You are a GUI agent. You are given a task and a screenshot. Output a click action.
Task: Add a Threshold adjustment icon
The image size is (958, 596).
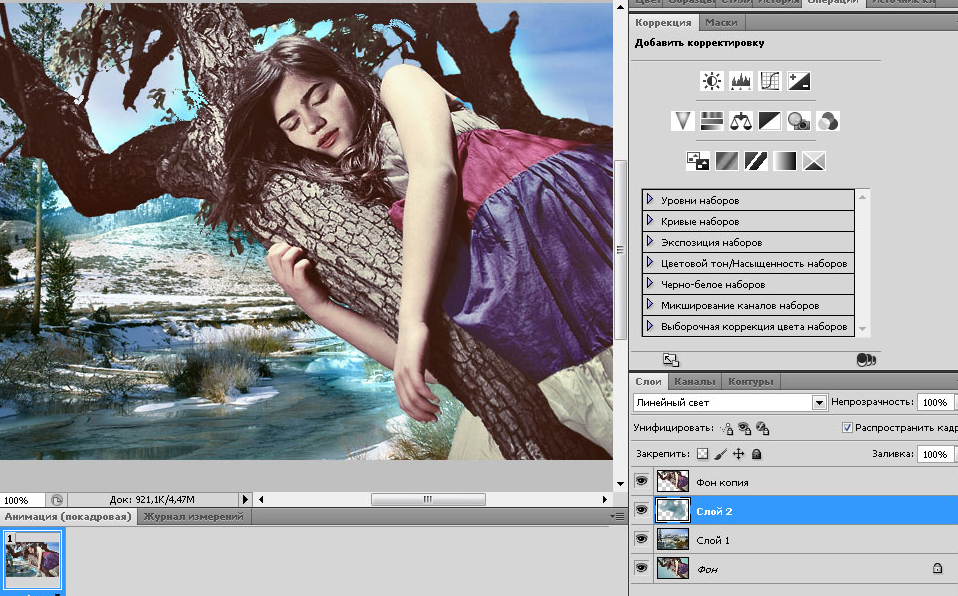756,161
